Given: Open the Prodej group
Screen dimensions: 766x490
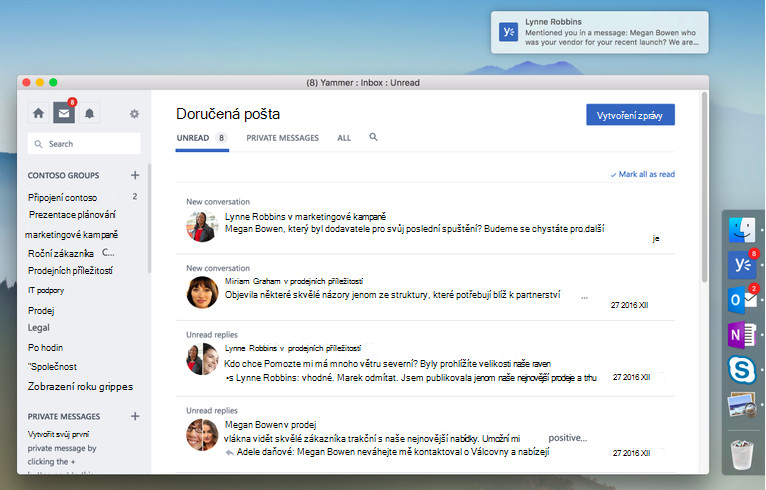Looking at the screenshot, I should click(x=41, y=311).
